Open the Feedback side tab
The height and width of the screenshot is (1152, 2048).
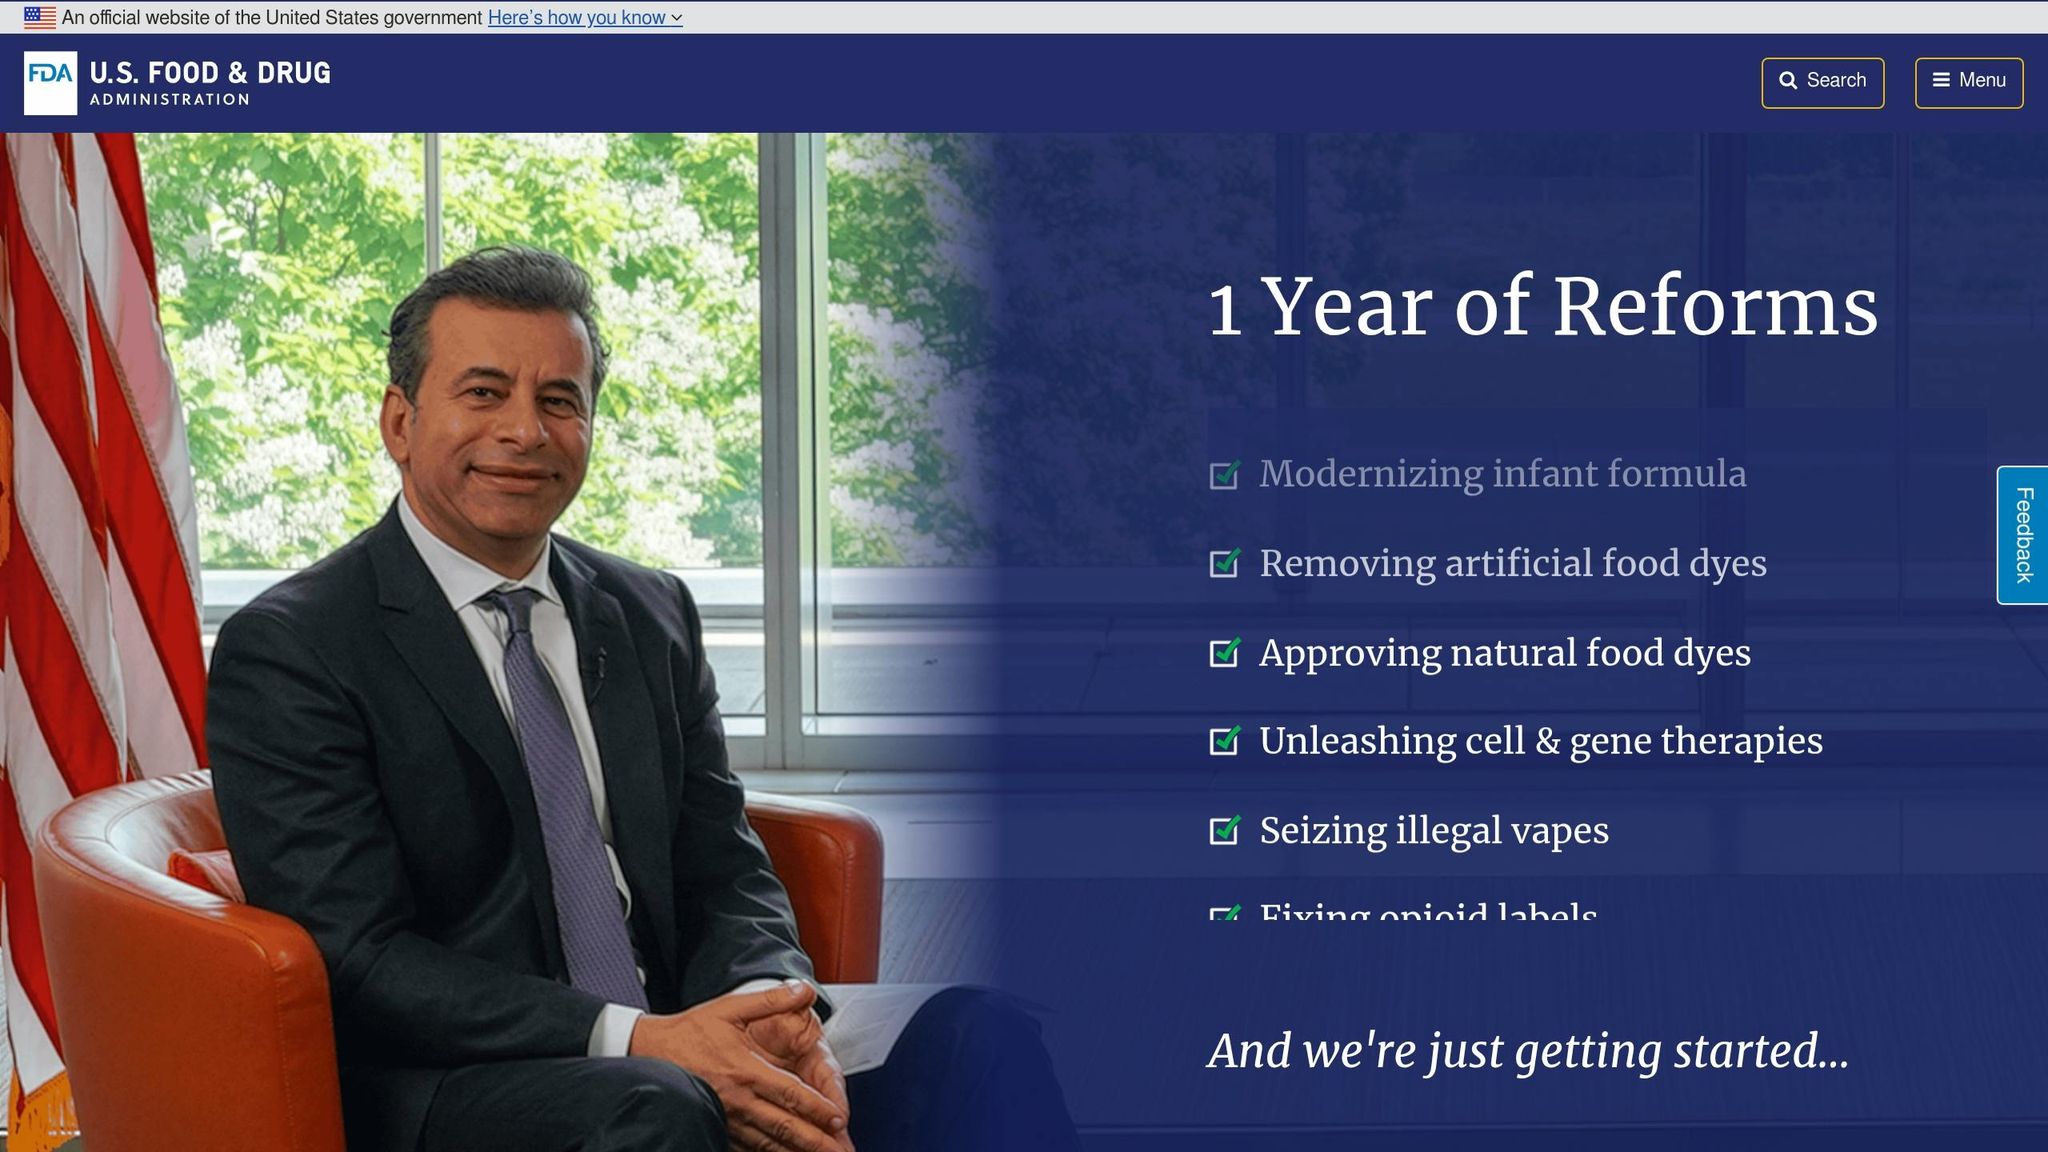pyautogui.click(x=2022, y=535)
